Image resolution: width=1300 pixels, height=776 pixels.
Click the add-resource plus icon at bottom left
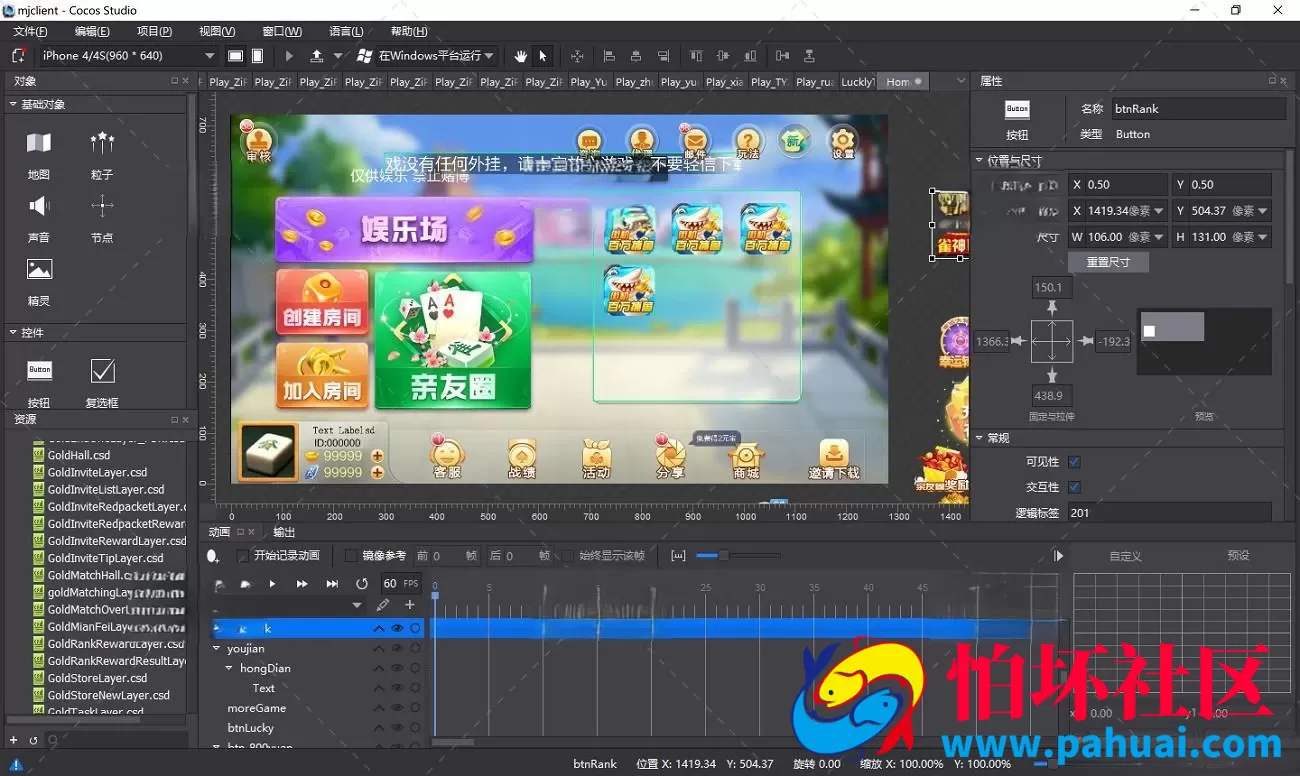(13, 740)
